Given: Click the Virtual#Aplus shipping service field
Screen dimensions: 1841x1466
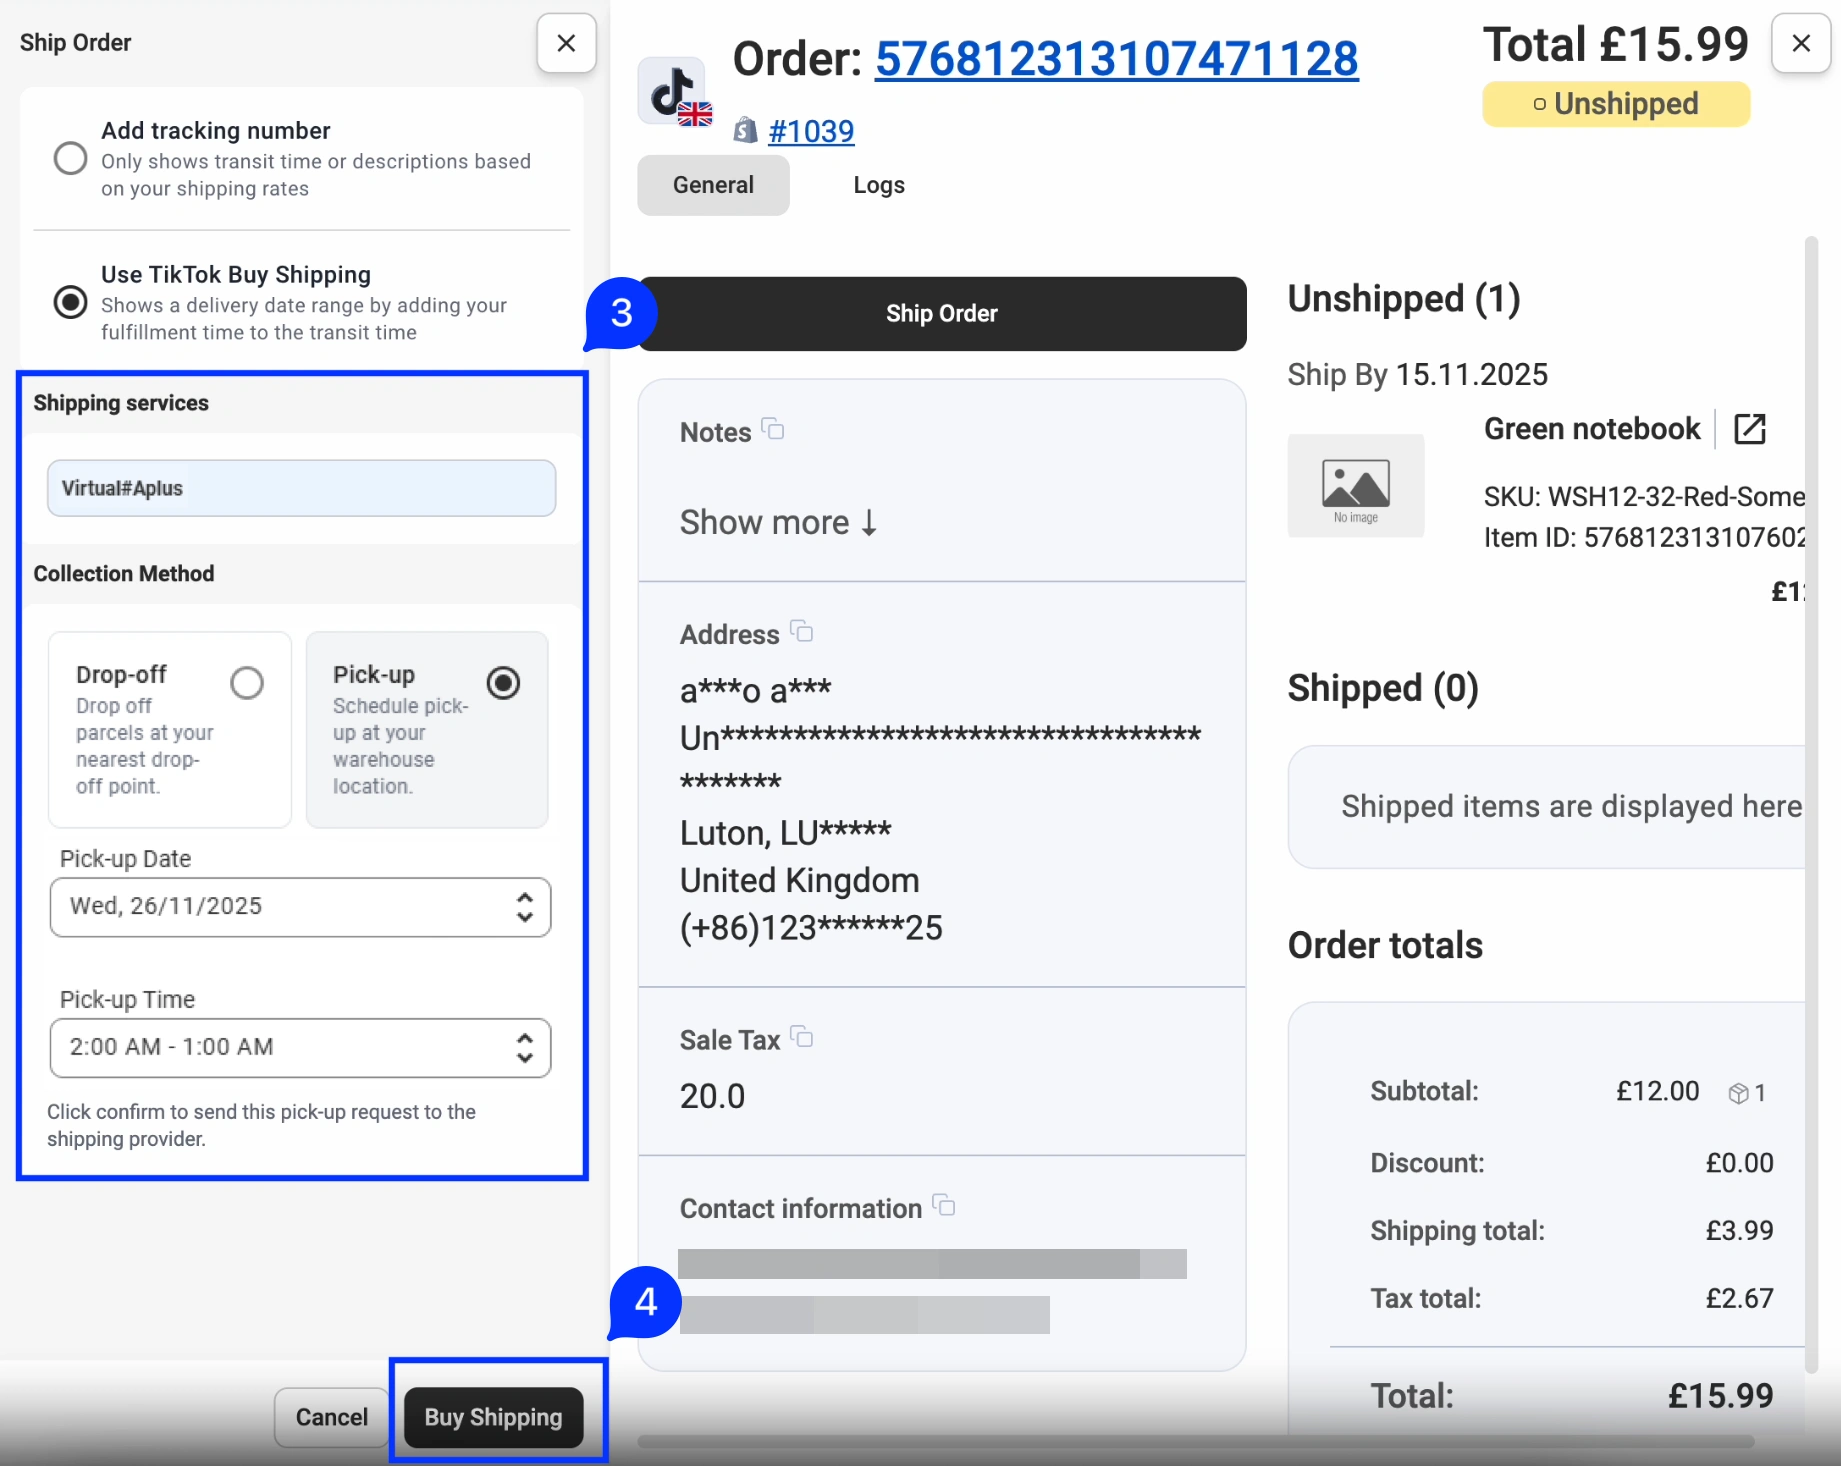Looking at the screenshot, I should click(301, 488).
